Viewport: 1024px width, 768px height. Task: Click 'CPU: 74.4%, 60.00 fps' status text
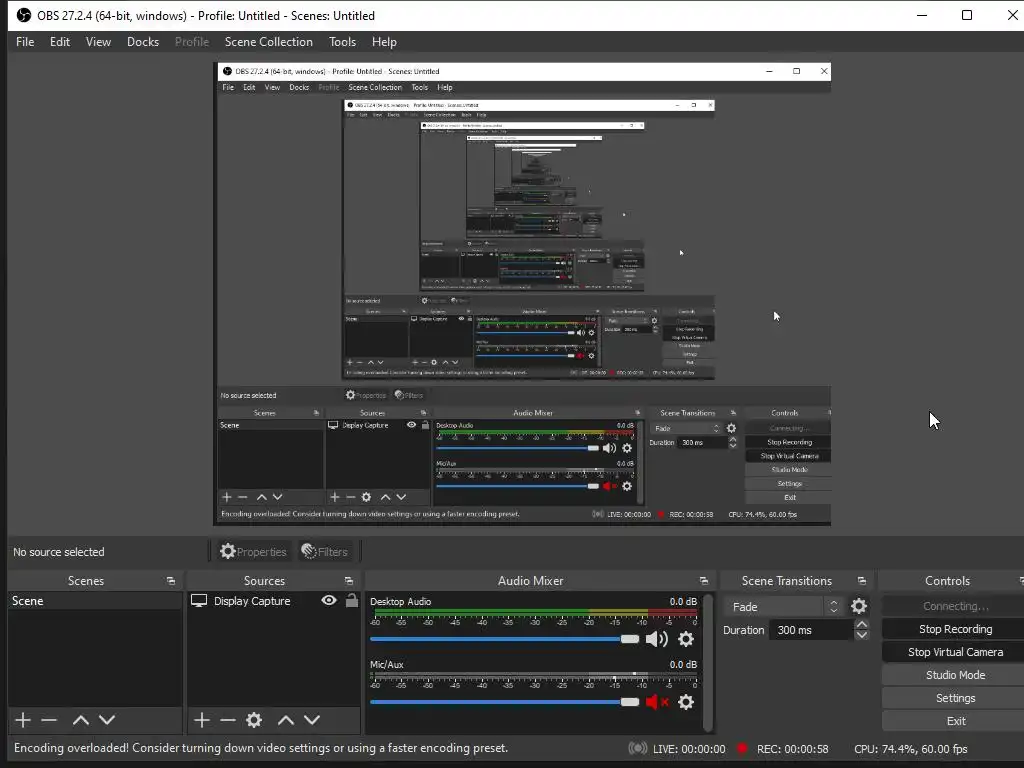(x=911, y=749)
